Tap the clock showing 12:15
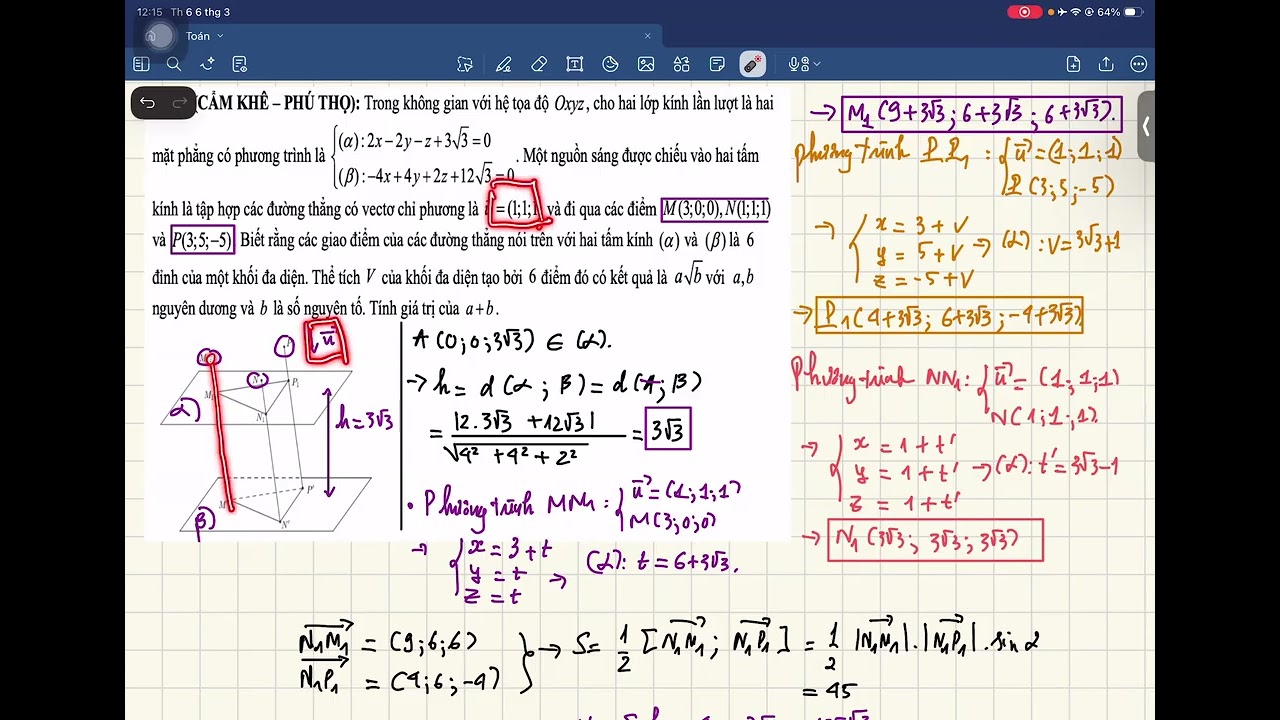The height and width of the screenshot is (720, 1280). 149,12
